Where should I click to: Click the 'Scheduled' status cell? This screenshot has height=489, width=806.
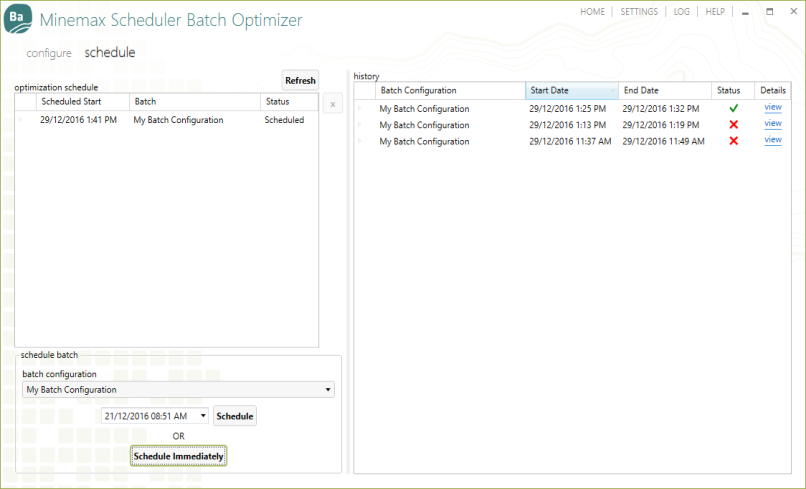pos(284,120)
